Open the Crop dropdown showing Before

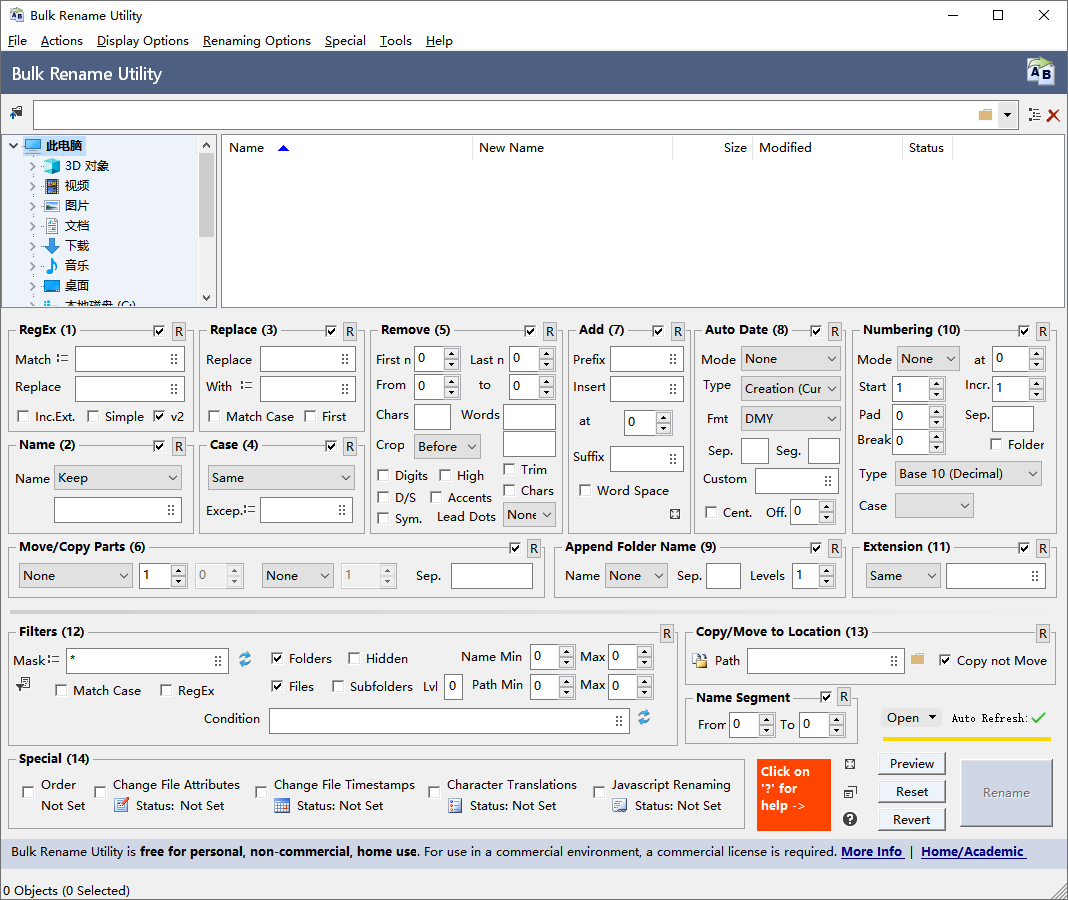447,446
